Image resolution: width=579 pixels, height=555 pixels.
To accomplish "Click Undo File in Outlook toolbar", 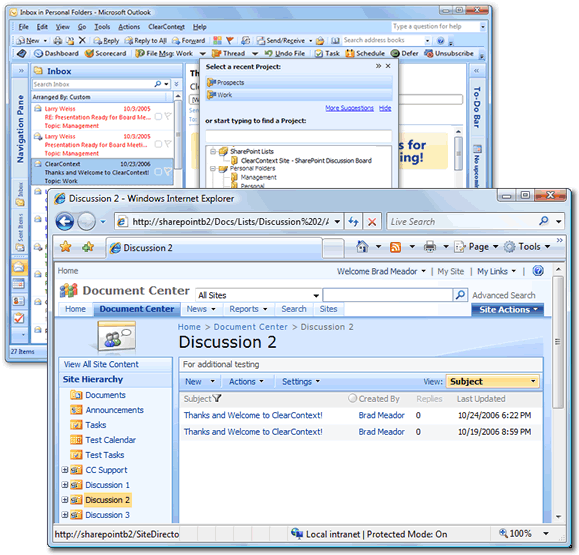I will 285,54.
